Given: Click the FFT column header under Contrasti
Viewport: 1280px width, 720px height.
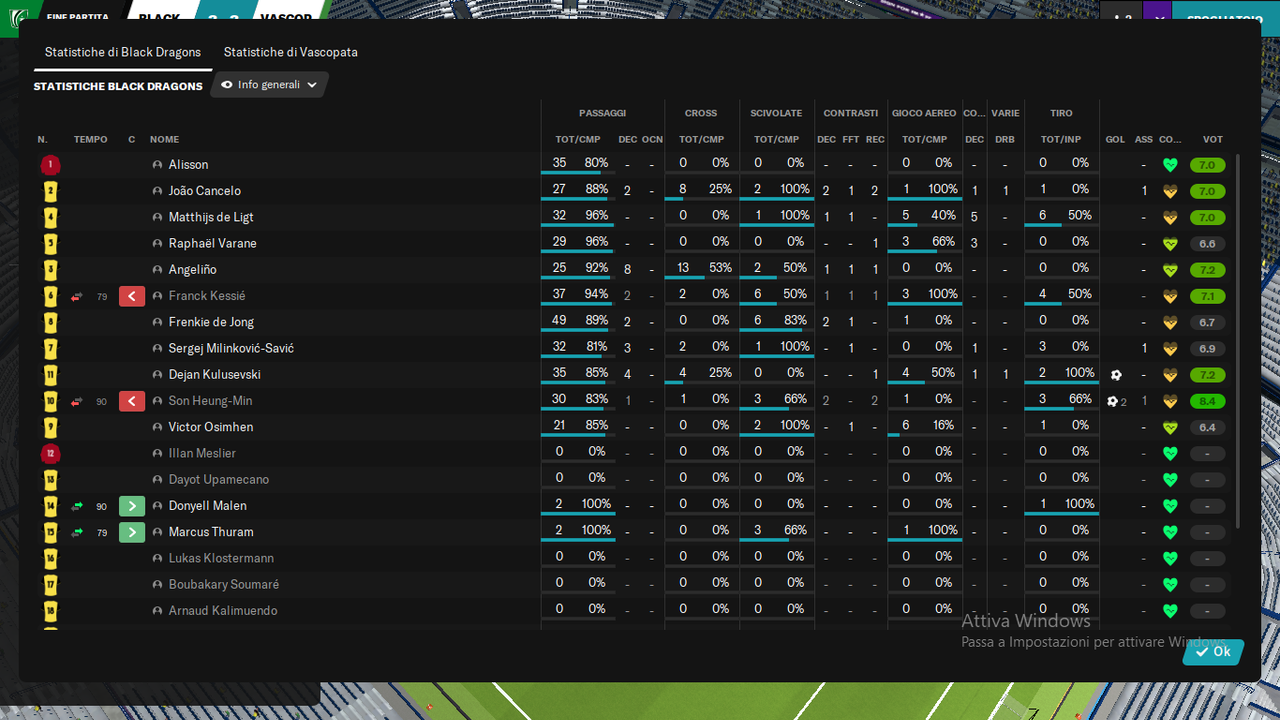Looking at the screenshot, I should tap(851, 140).
